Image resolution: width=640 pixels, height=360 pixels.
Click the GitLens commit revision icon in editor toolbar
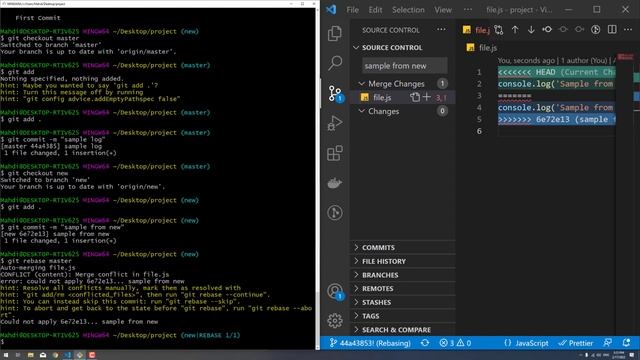click(547, 30)
